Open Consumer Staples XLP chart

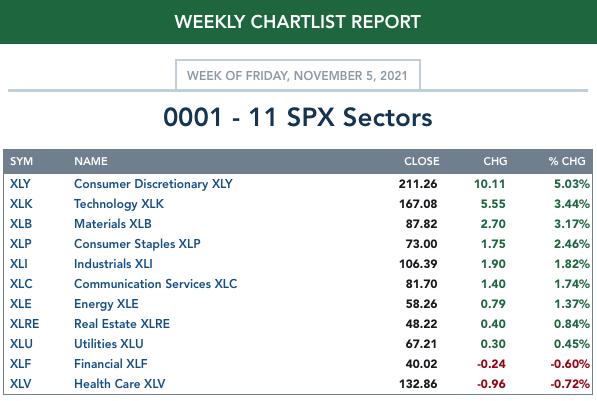[x=137, y=244]
